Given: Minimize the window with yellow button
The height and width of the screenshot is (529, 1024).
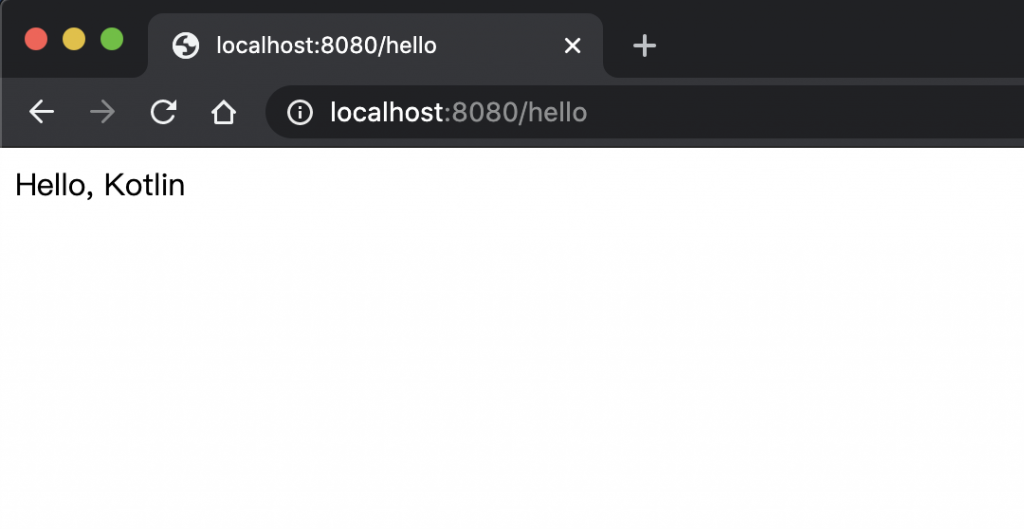Looking at the screenshot, I should 74,39.
